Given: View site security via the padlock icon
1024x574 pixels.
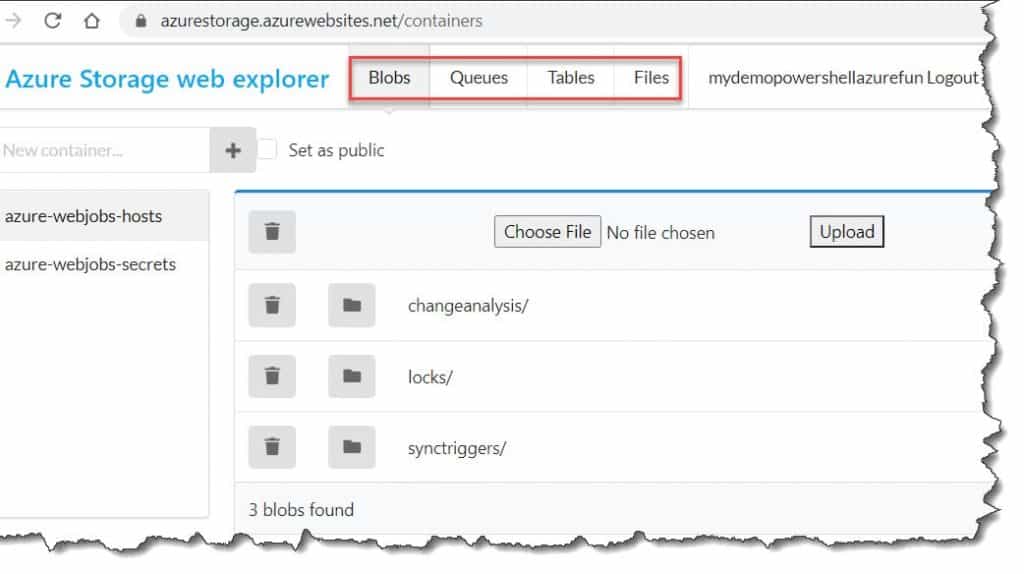Looking at the screenshot, I should point(140,21).
